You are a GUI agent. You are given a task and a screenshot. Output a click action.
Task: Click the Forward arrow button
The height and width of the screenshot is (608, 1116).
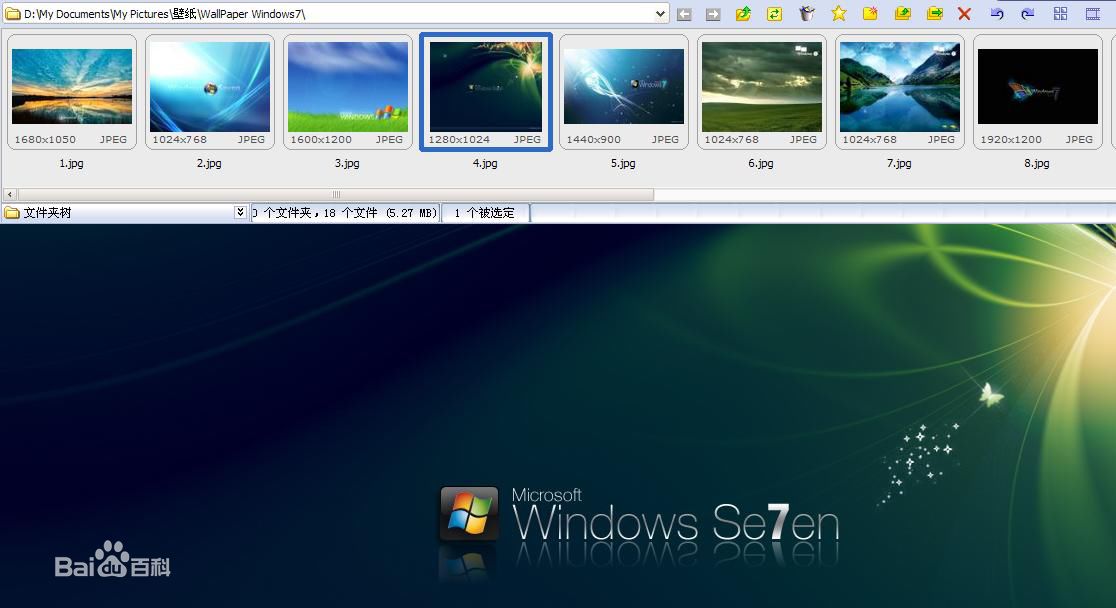tap(713, 14)
